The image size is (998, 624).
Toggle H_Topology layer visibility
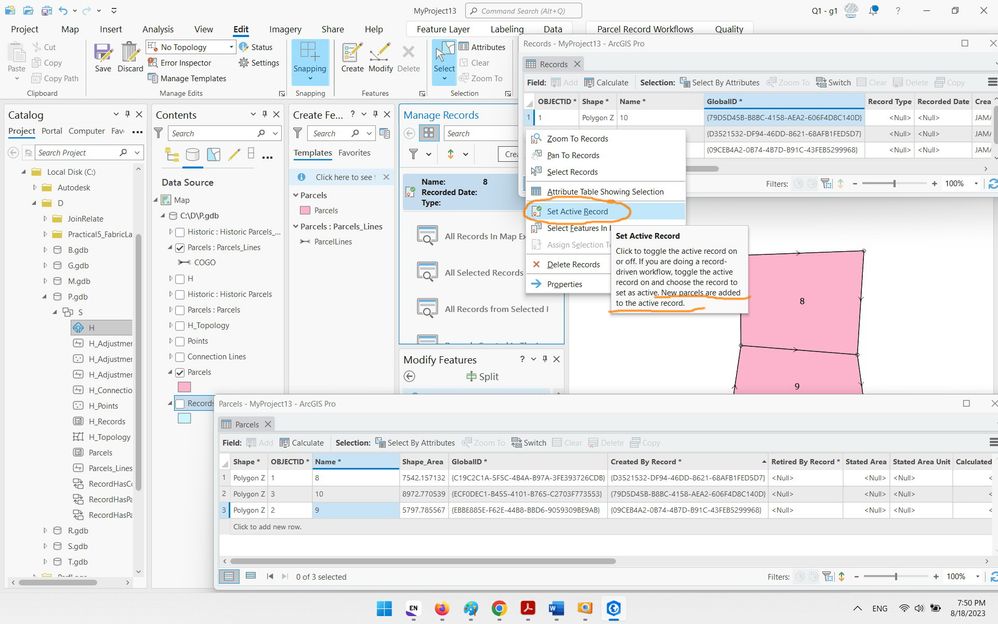180,325
